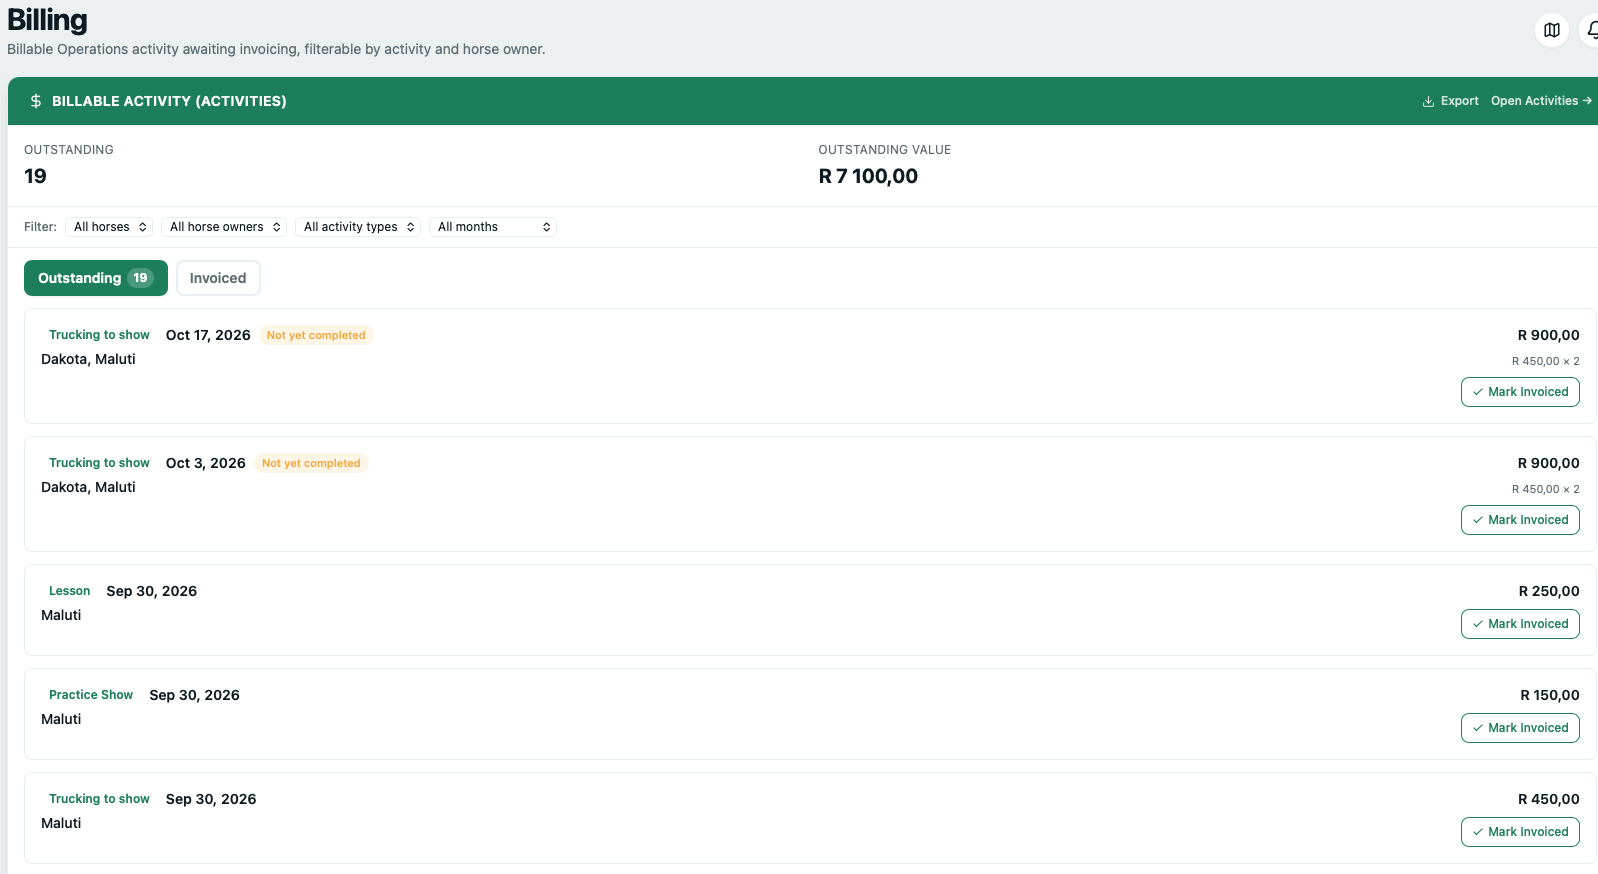The image size is (1598, 874).
Task: Click the Export download icon
Action: [1428, 101]
